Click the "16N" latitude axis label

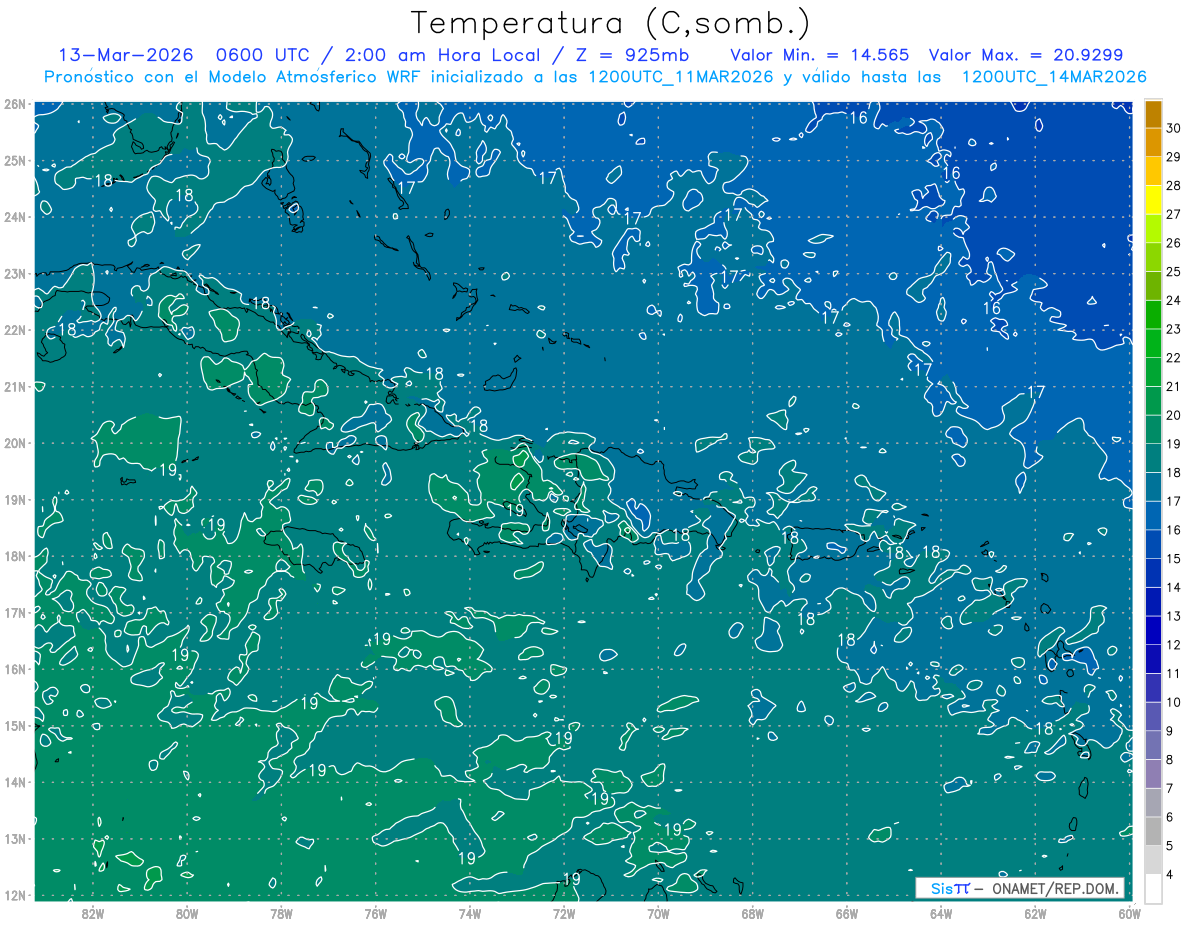point(14,669)
